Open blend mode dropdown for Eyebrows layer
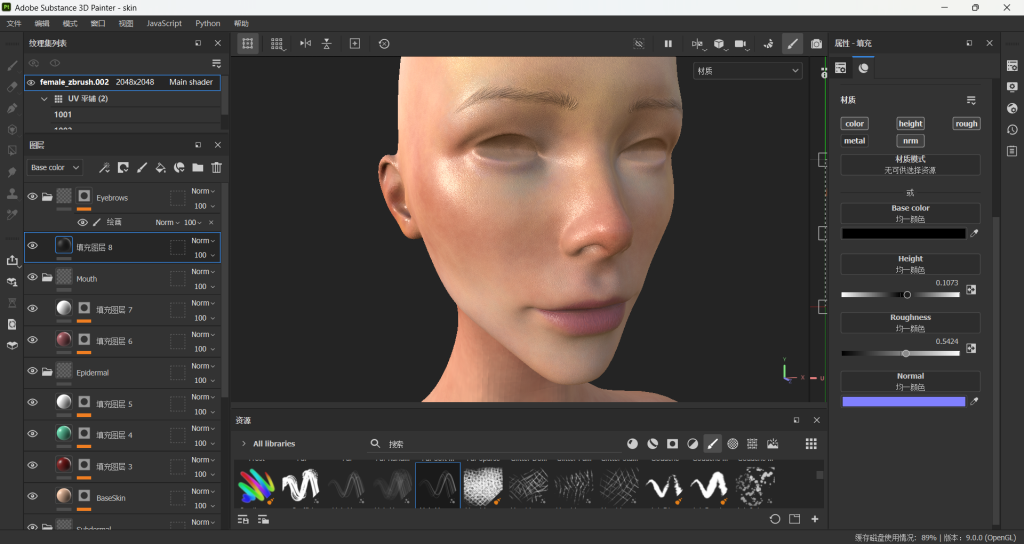 (x=202, y=191)
